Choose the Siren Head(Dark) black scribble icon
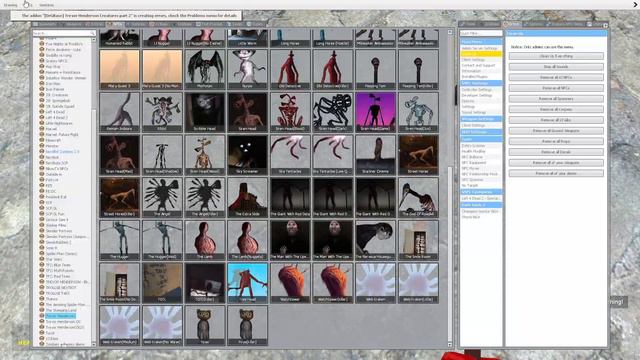Viewport: 640px width, 360px height. pyautogui.click(x=333, y=112)
